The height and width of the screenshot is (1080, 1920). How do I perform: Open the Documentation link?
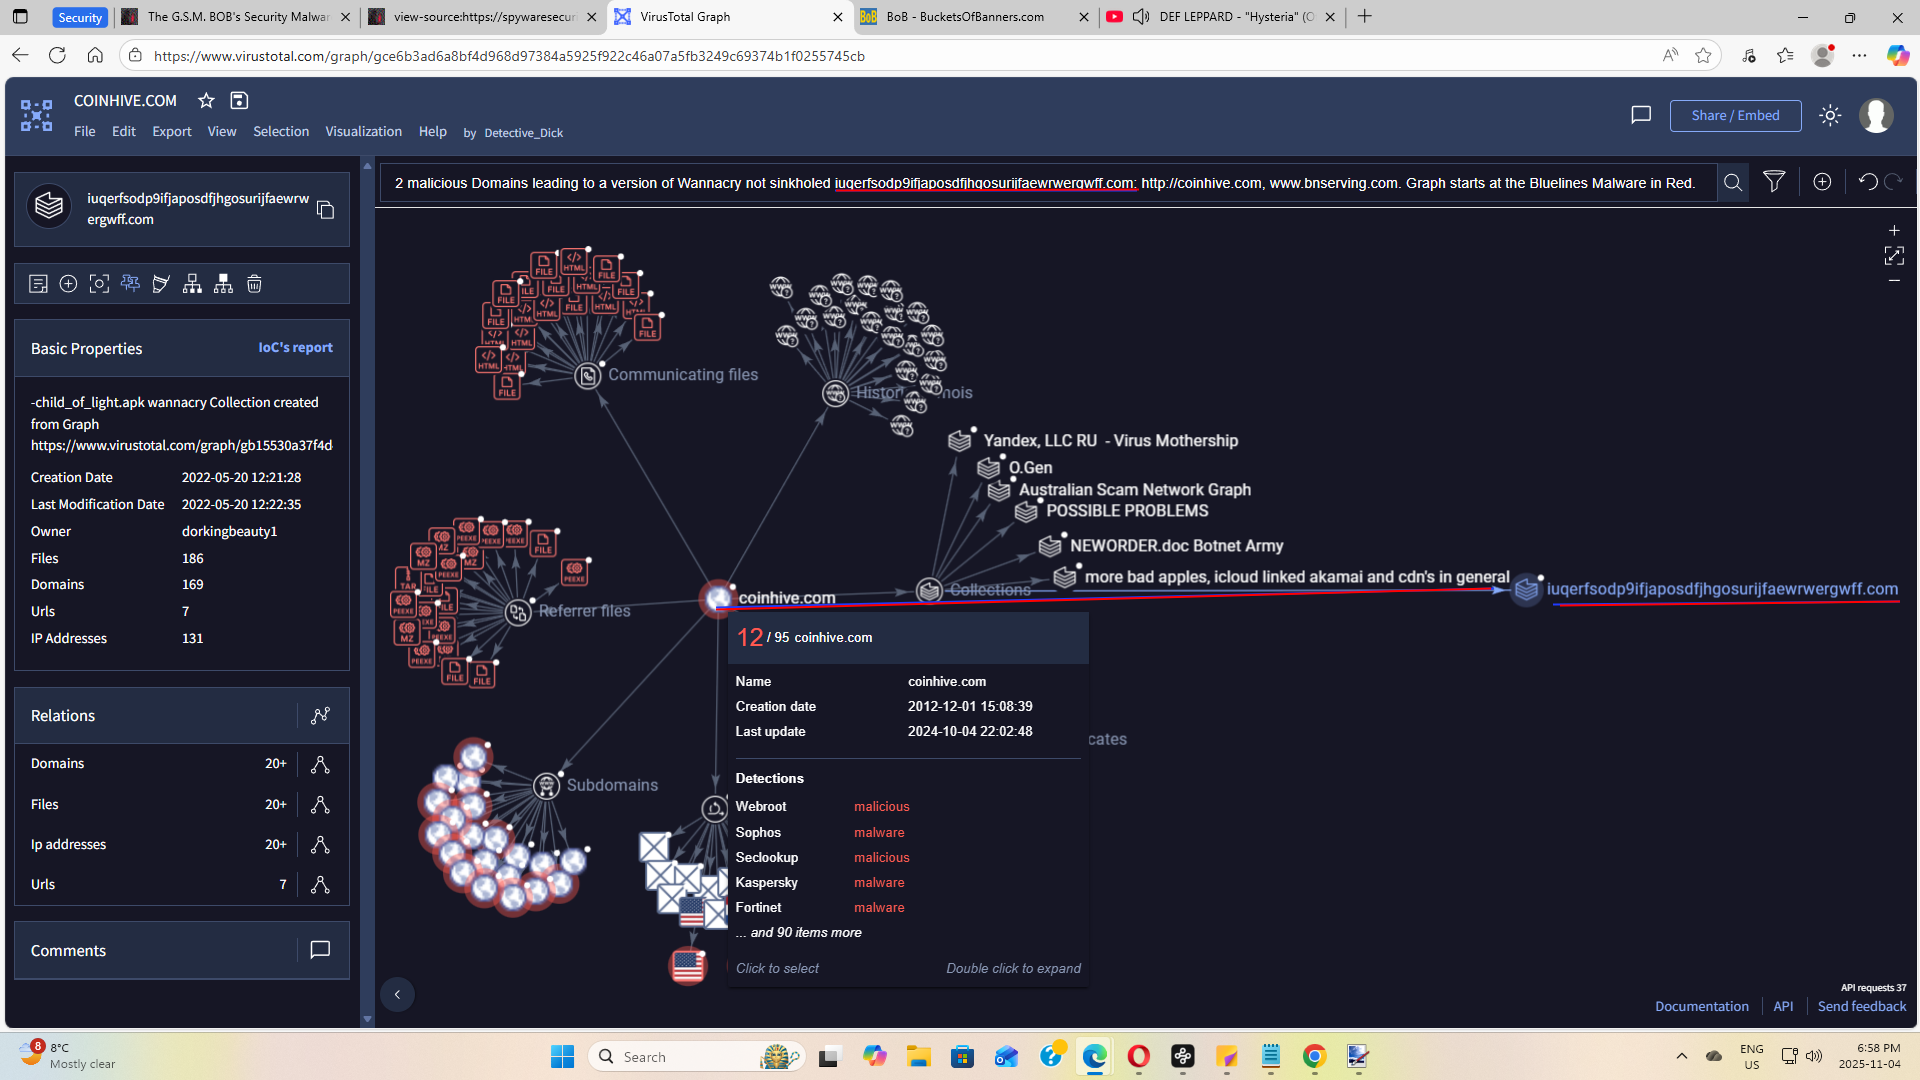click(x=1701, y=1006)
